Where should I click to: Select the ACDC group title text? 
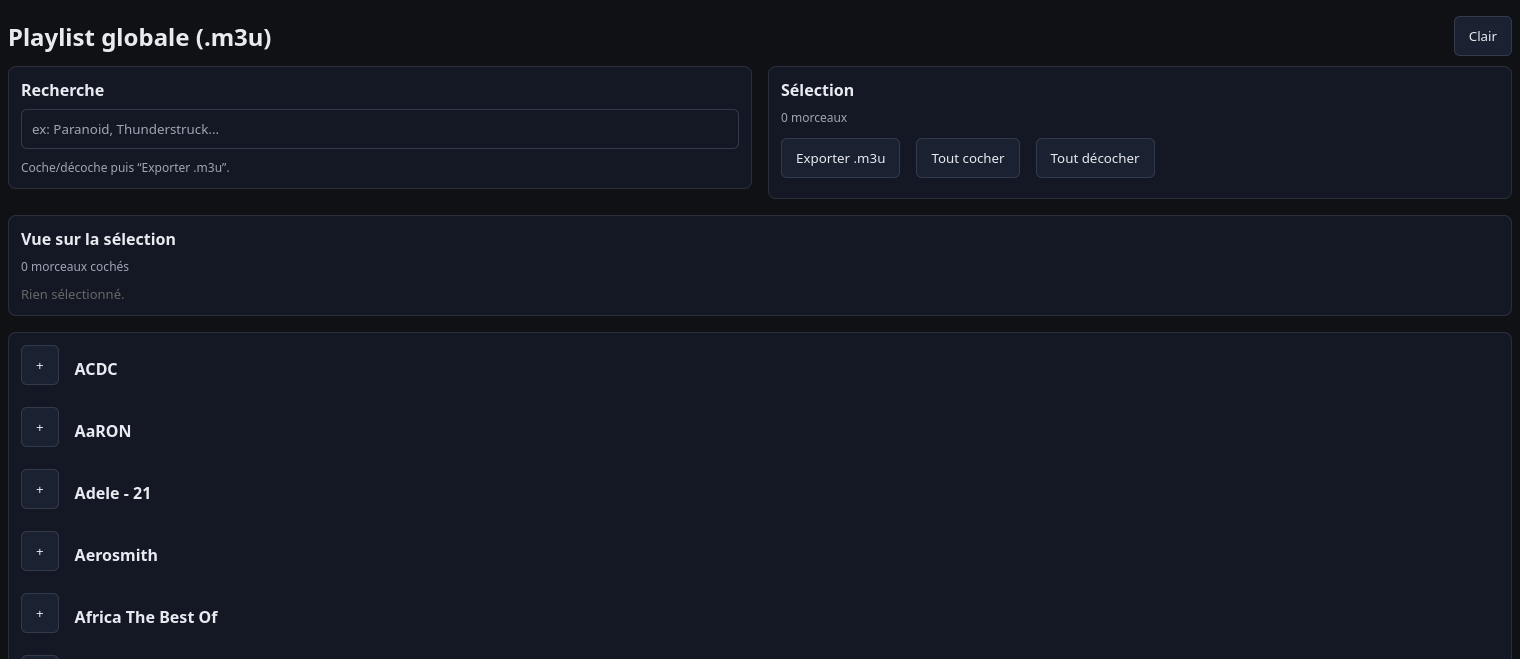(96, 369)
